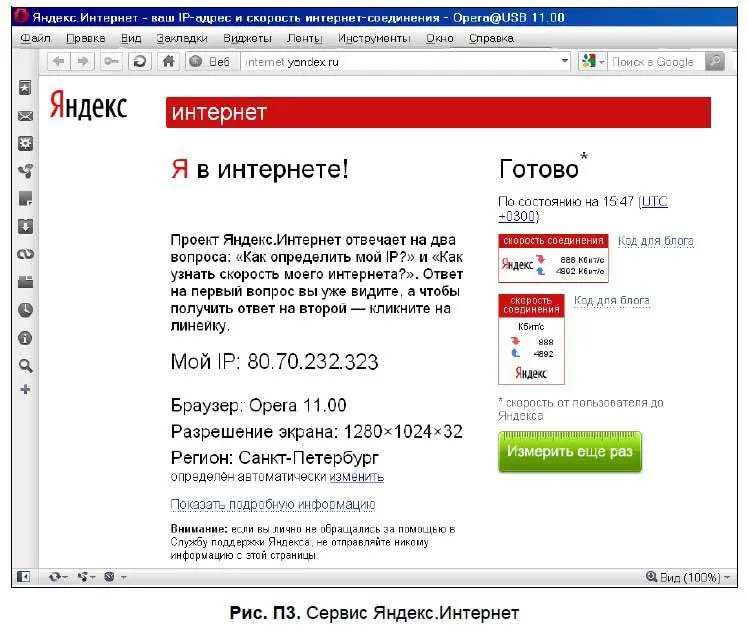Screen dimensions: 748x630
Task: Toggle the side panel visibility button
Action: pyautogui.click(x=23, y=577)
